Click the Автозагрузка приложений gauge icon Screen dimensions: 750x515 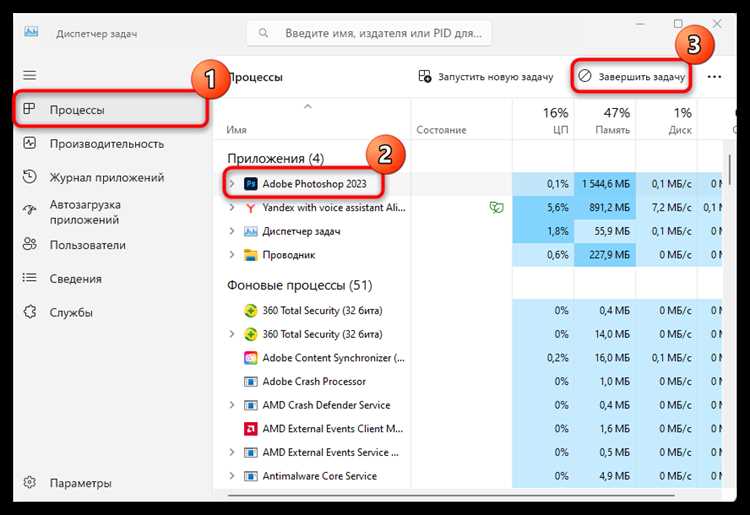tap(30, 210)
